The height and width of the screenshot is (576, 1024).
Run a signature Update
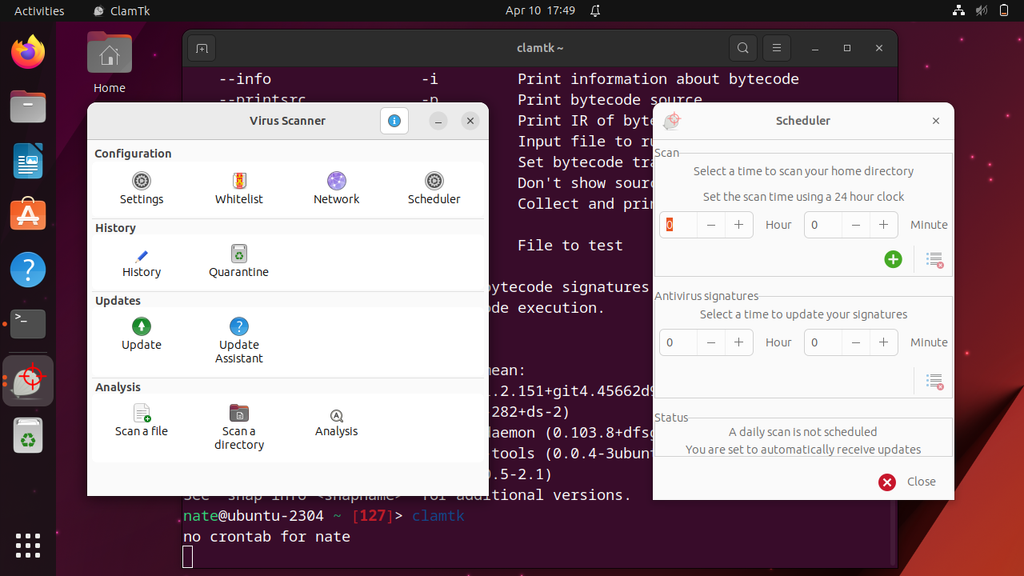[140, 335]
